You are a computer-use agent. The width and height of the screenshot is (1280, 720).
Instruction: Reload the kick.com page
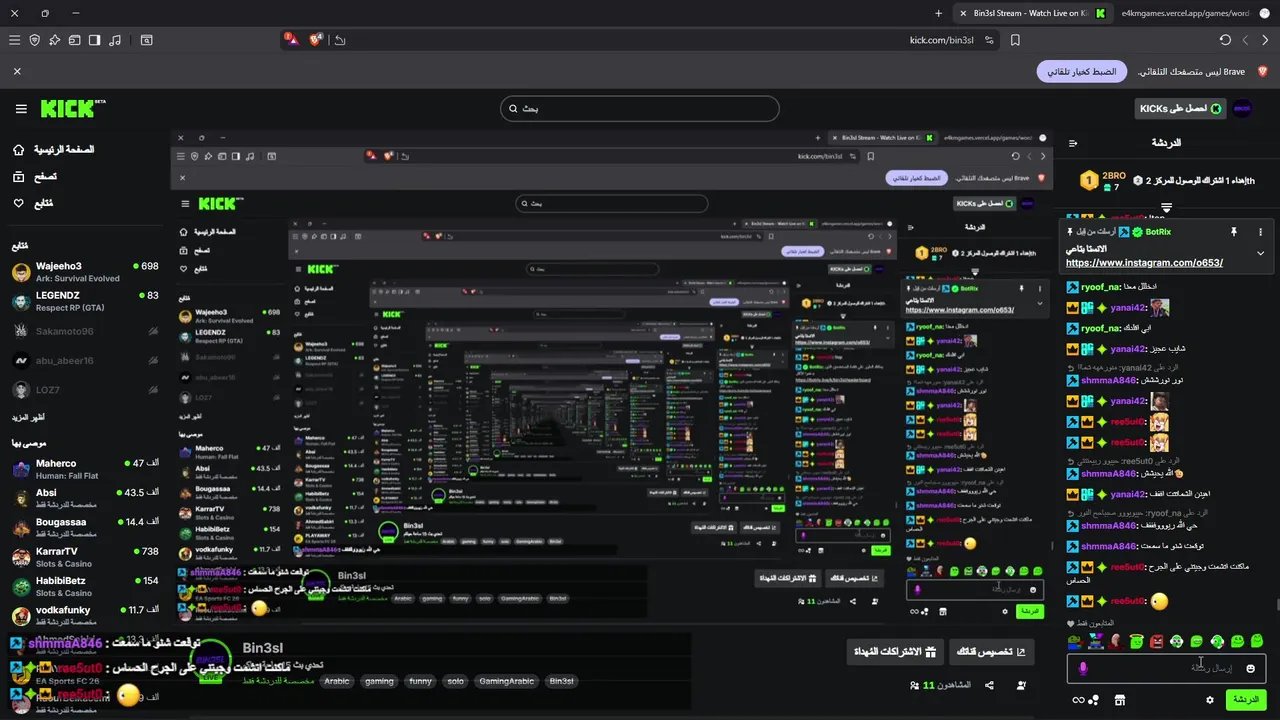point(1225,40)
